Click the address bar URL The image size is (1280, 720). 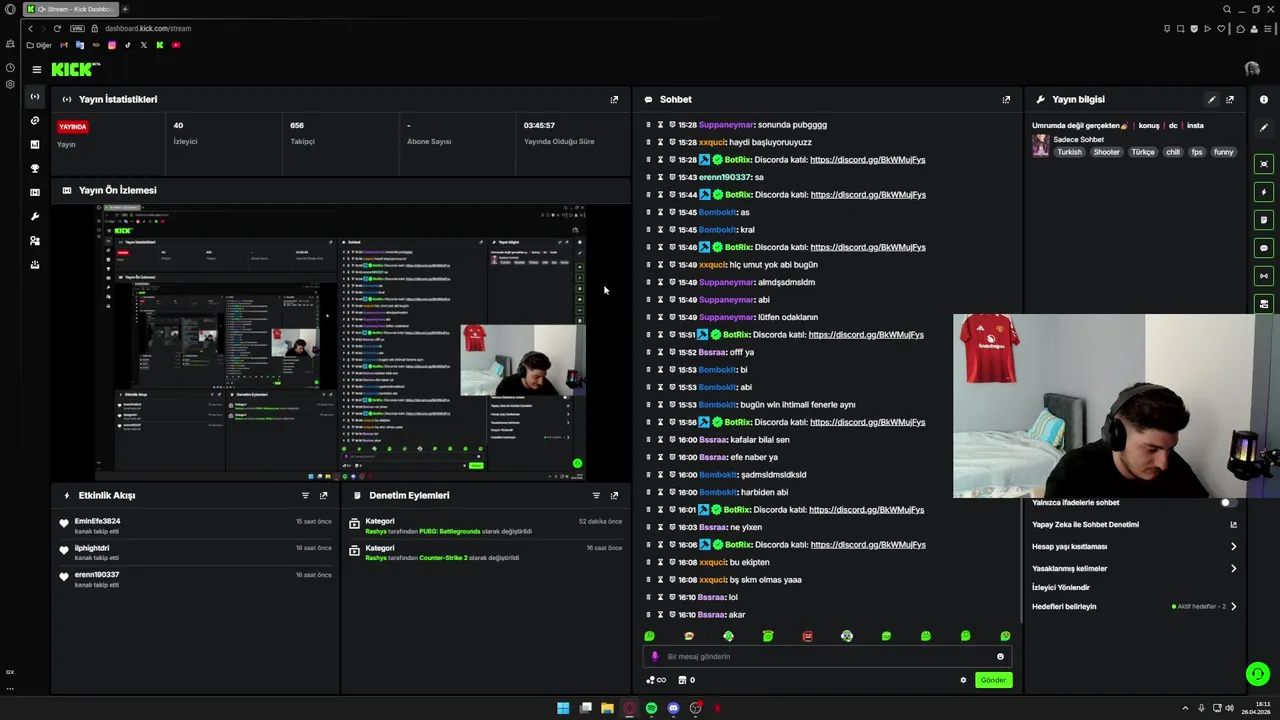coord(148,28)
